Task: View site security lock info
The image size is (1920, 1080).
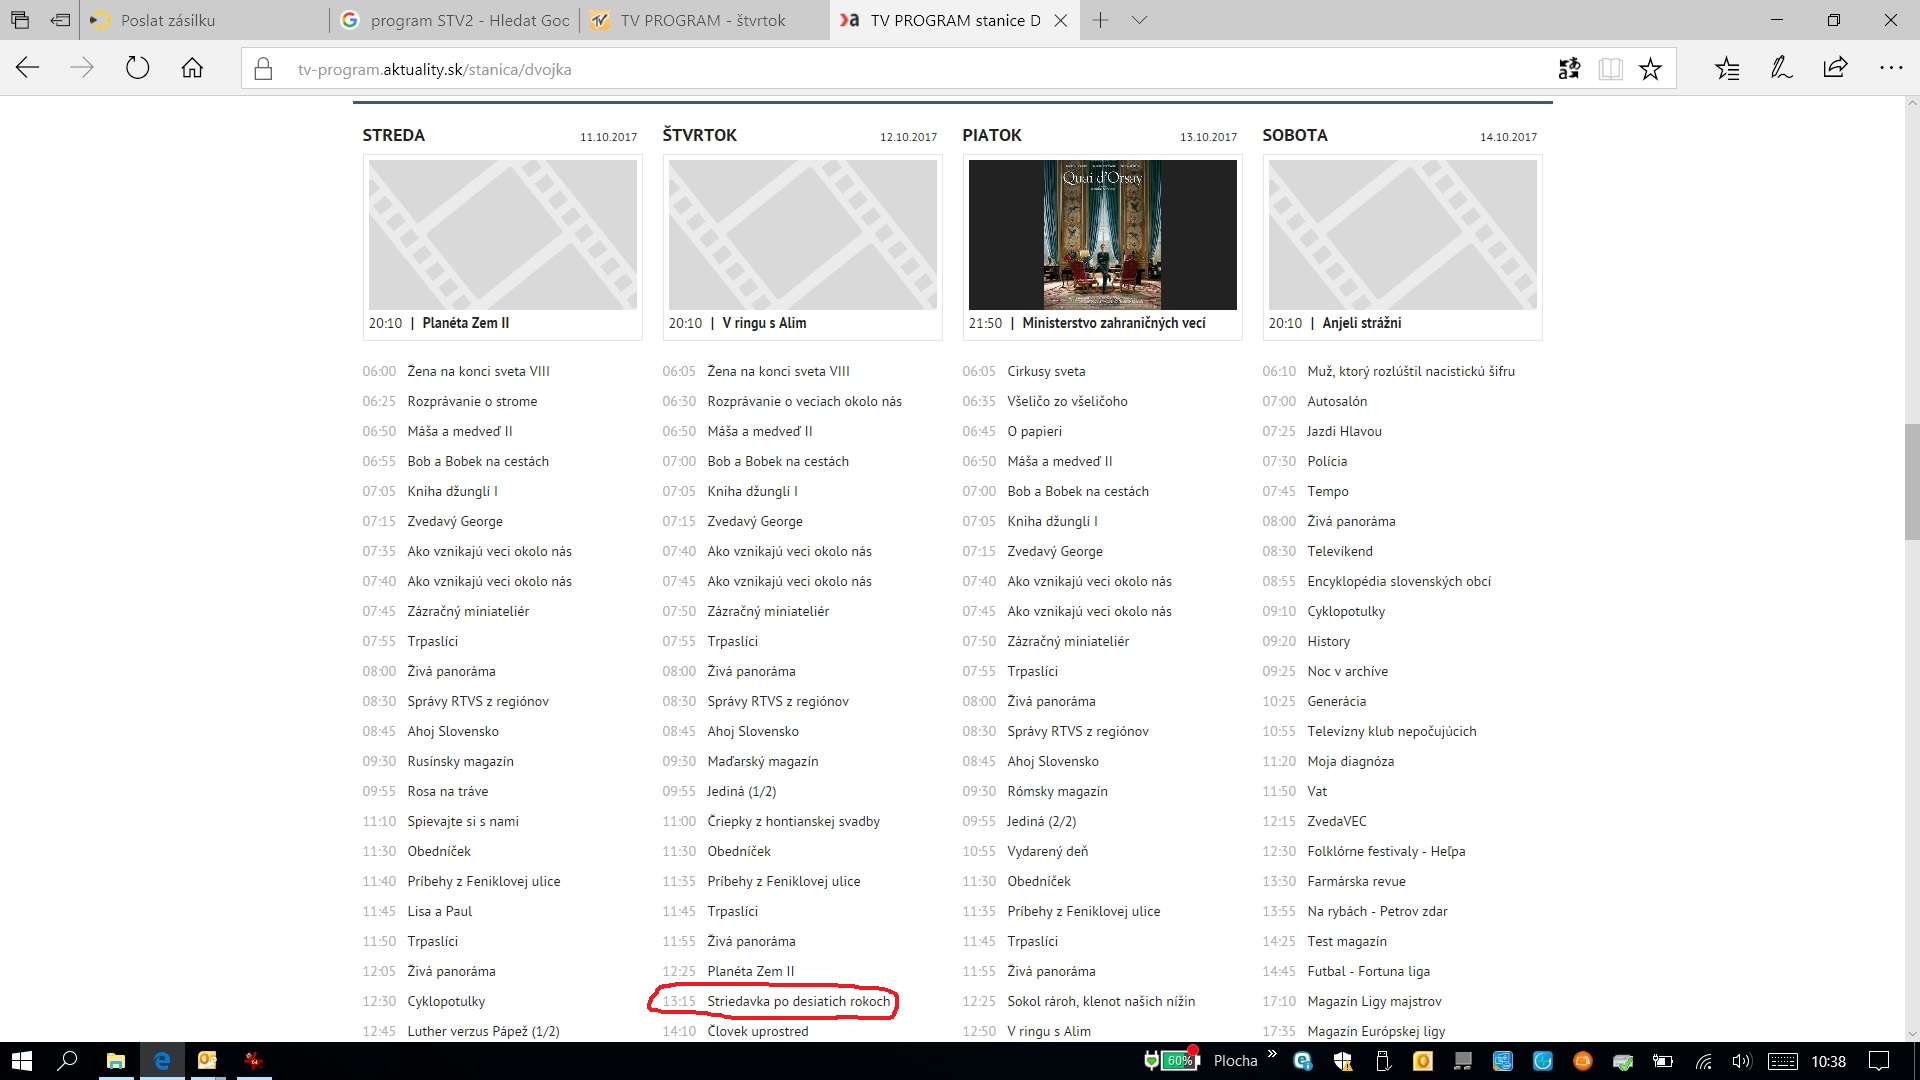Action: point(263,69)
